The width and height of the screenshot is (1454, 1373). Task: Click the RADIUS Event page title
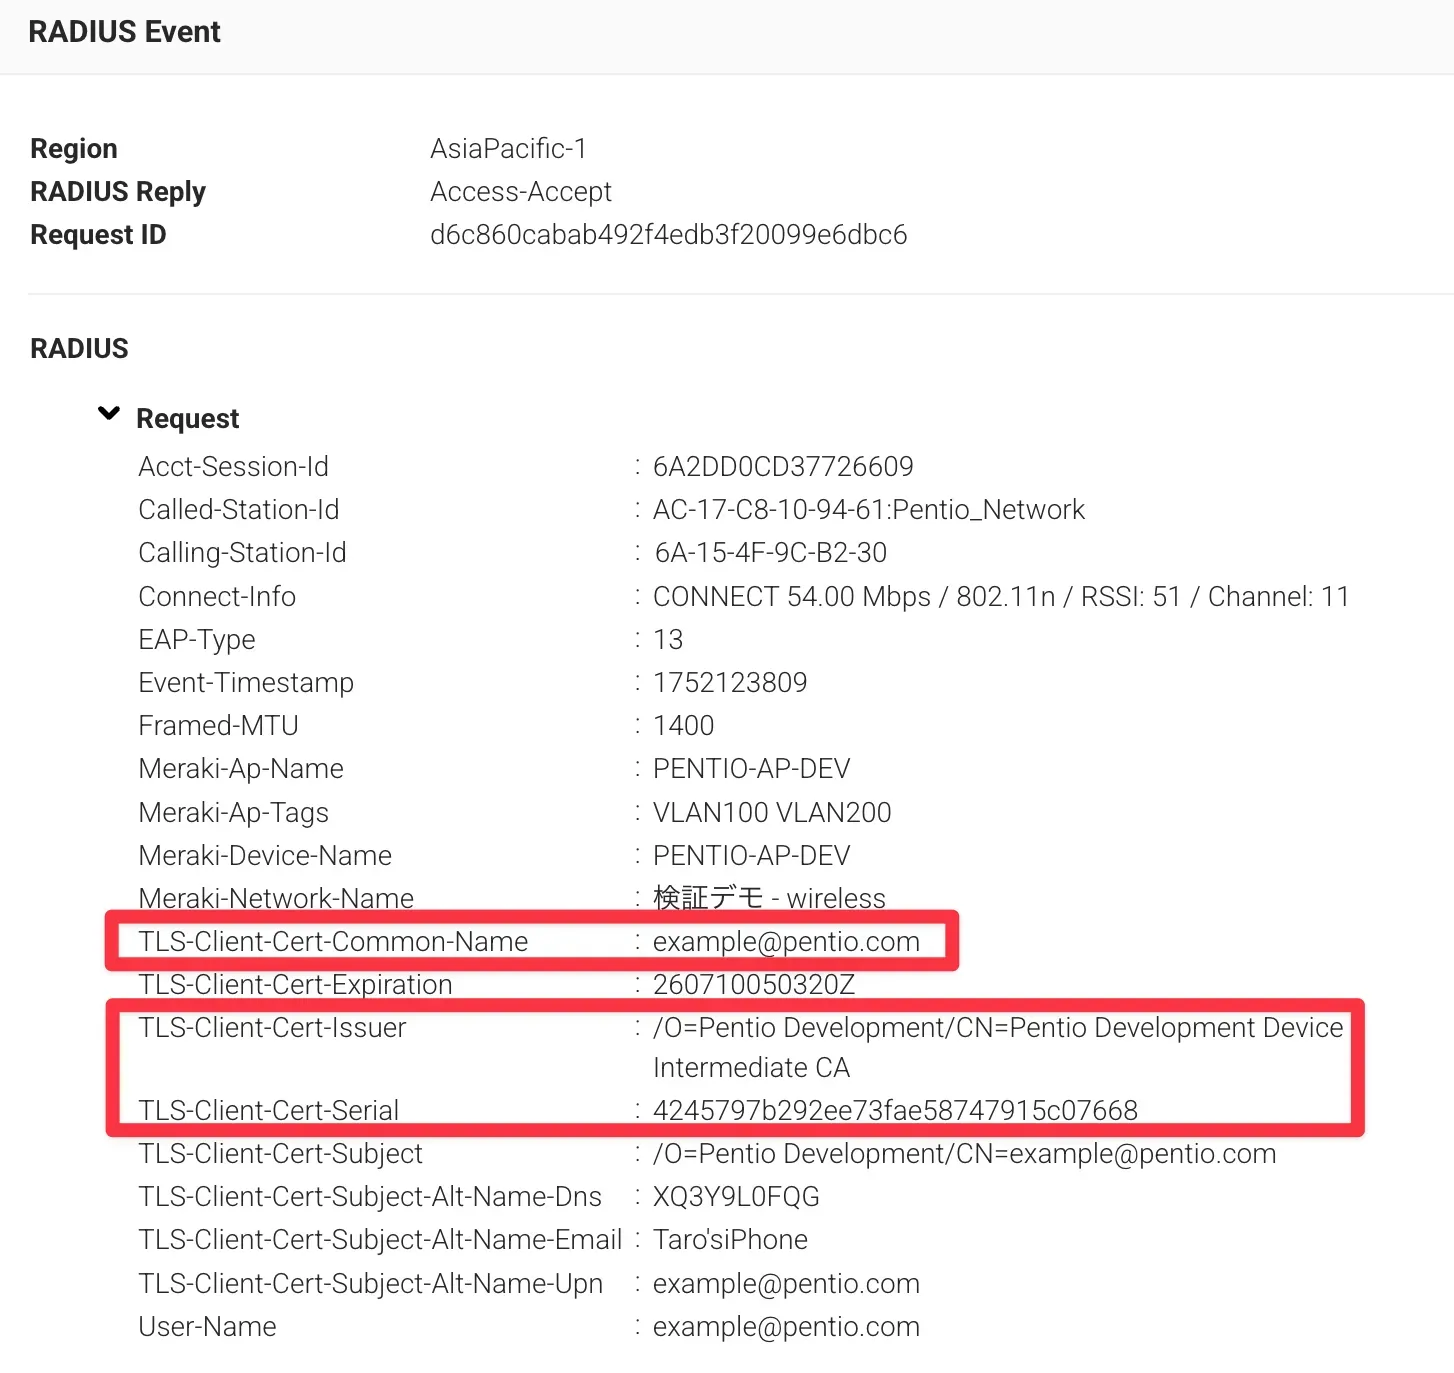pos(124,32)
